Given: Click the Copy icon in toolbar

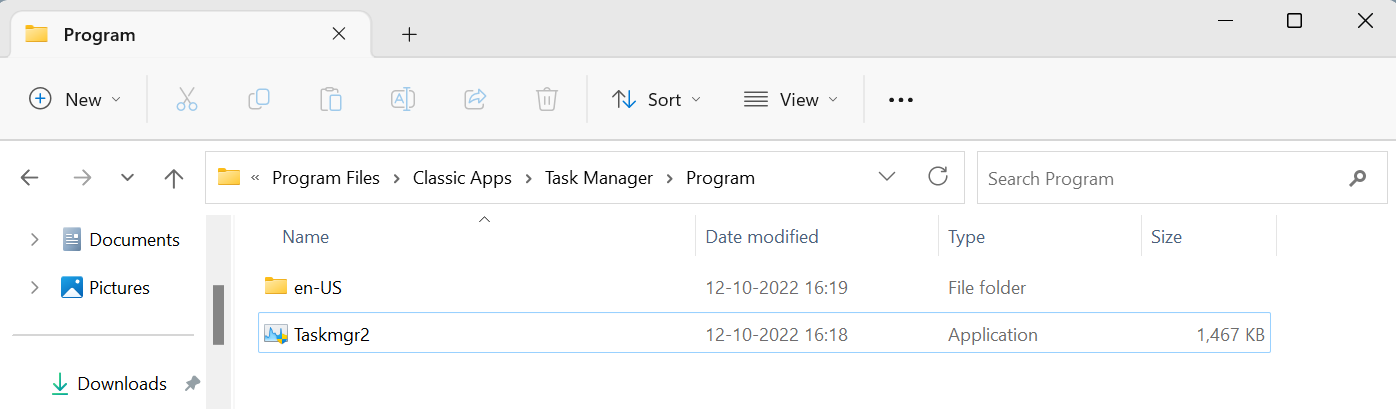Looking at the screenshot, I should click(x=259, y=99).
